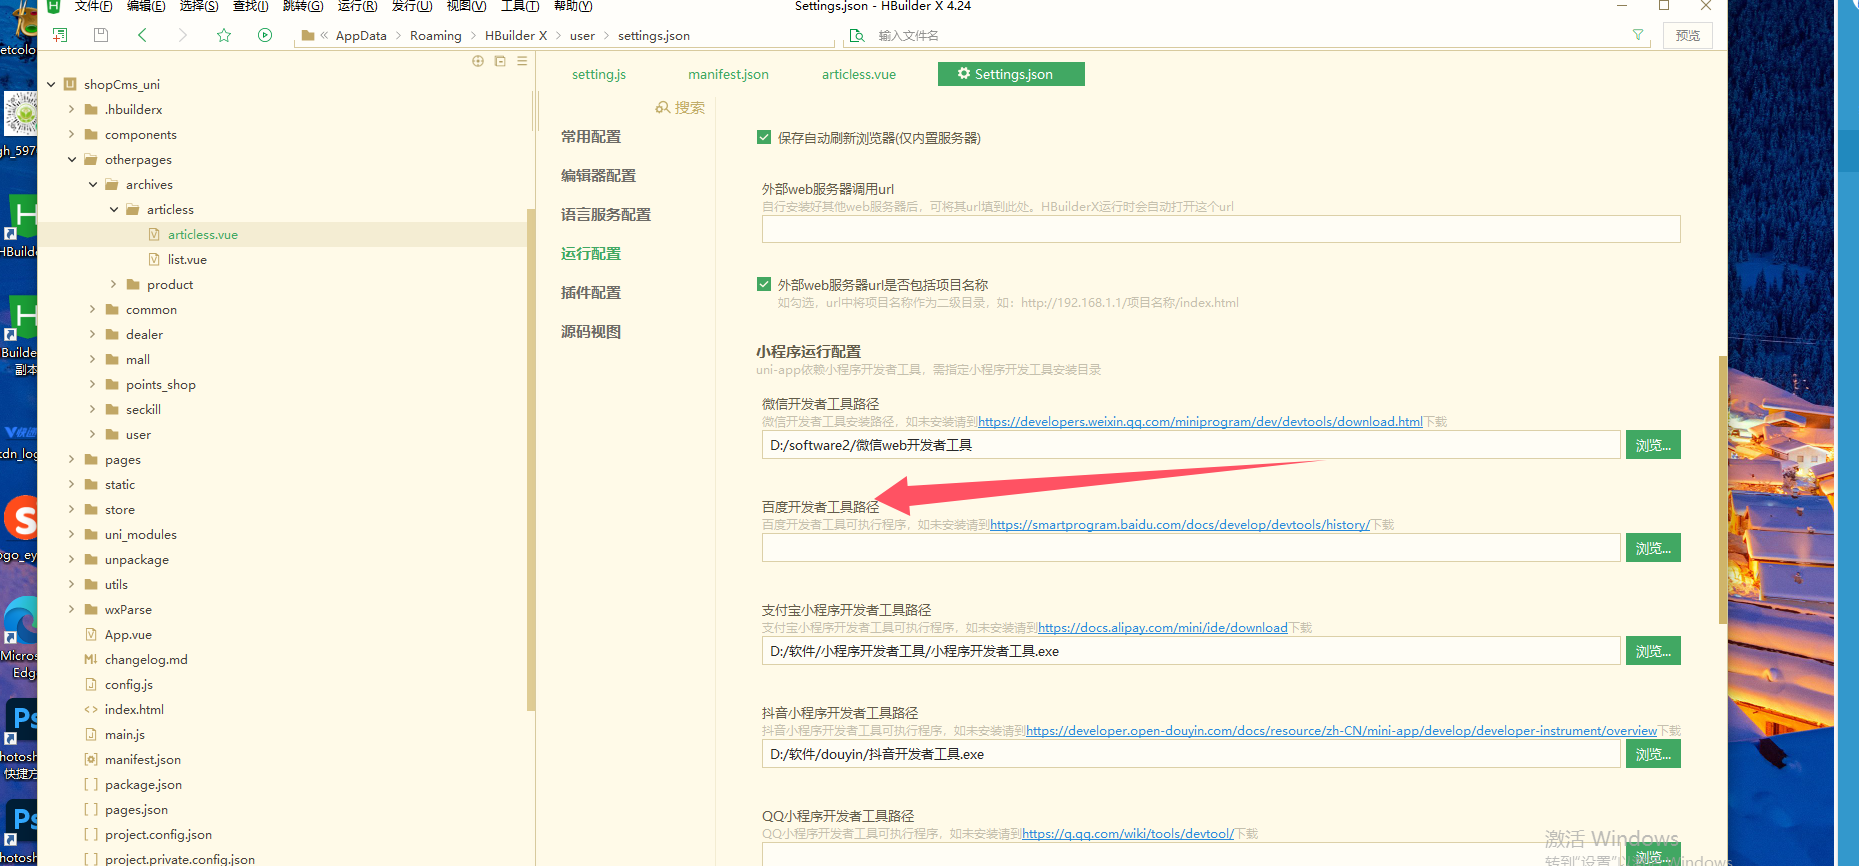
Task: Click the HBuilder app logo icon
Action: coord(54,6)
